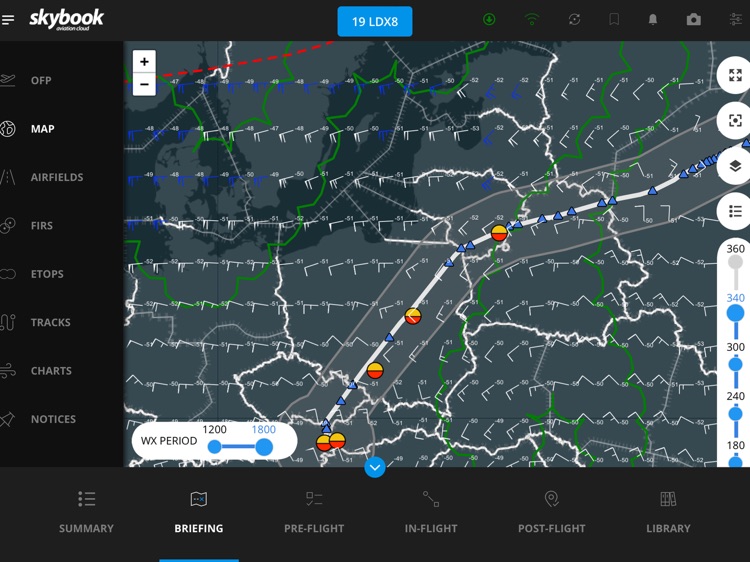Open the hamburger menu
The height and width of the screenshot is (562, 750).
(8, 20)
